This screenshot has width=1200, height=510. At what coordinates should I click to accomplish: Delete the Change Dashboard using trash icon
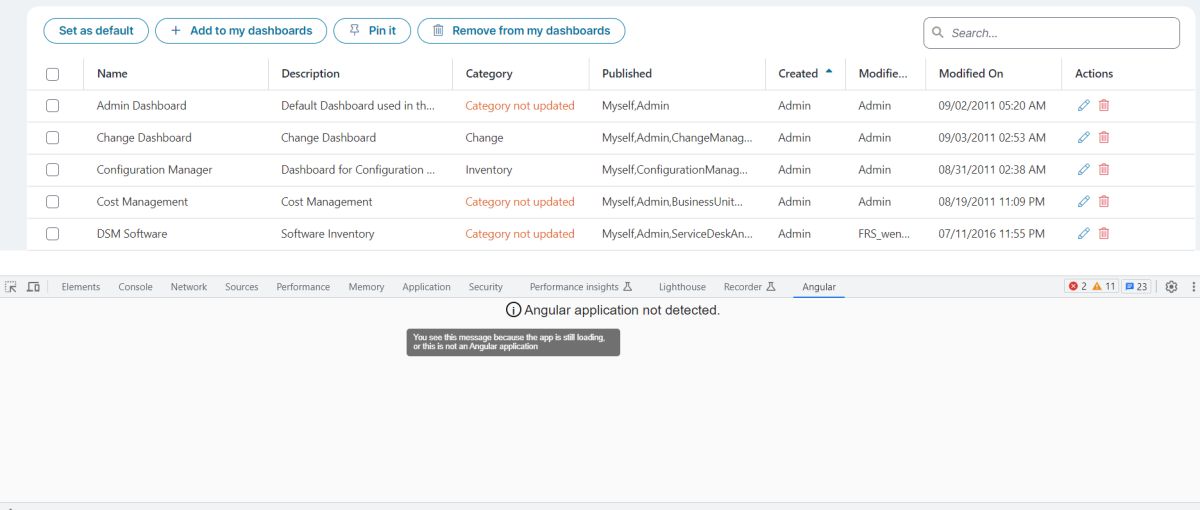click(1104, 137)
